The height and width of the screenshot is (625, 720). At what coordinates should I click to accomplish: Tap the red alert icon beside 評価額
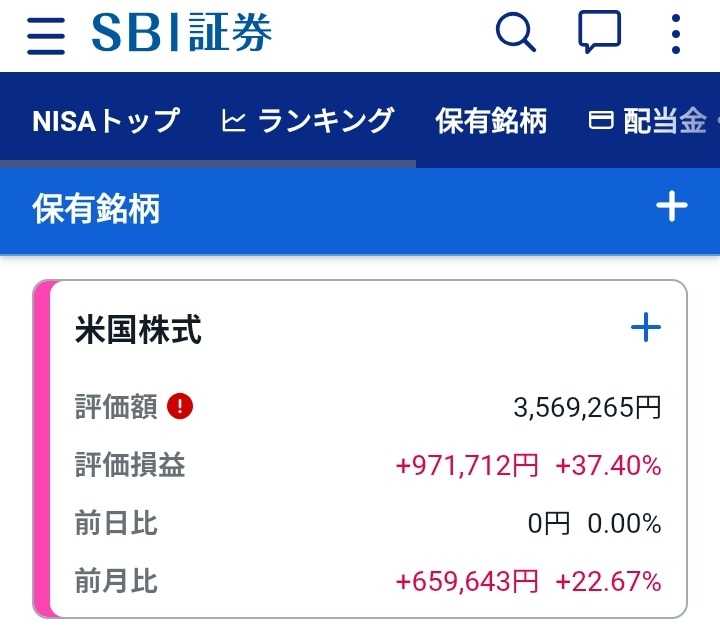tap(180, 407)
